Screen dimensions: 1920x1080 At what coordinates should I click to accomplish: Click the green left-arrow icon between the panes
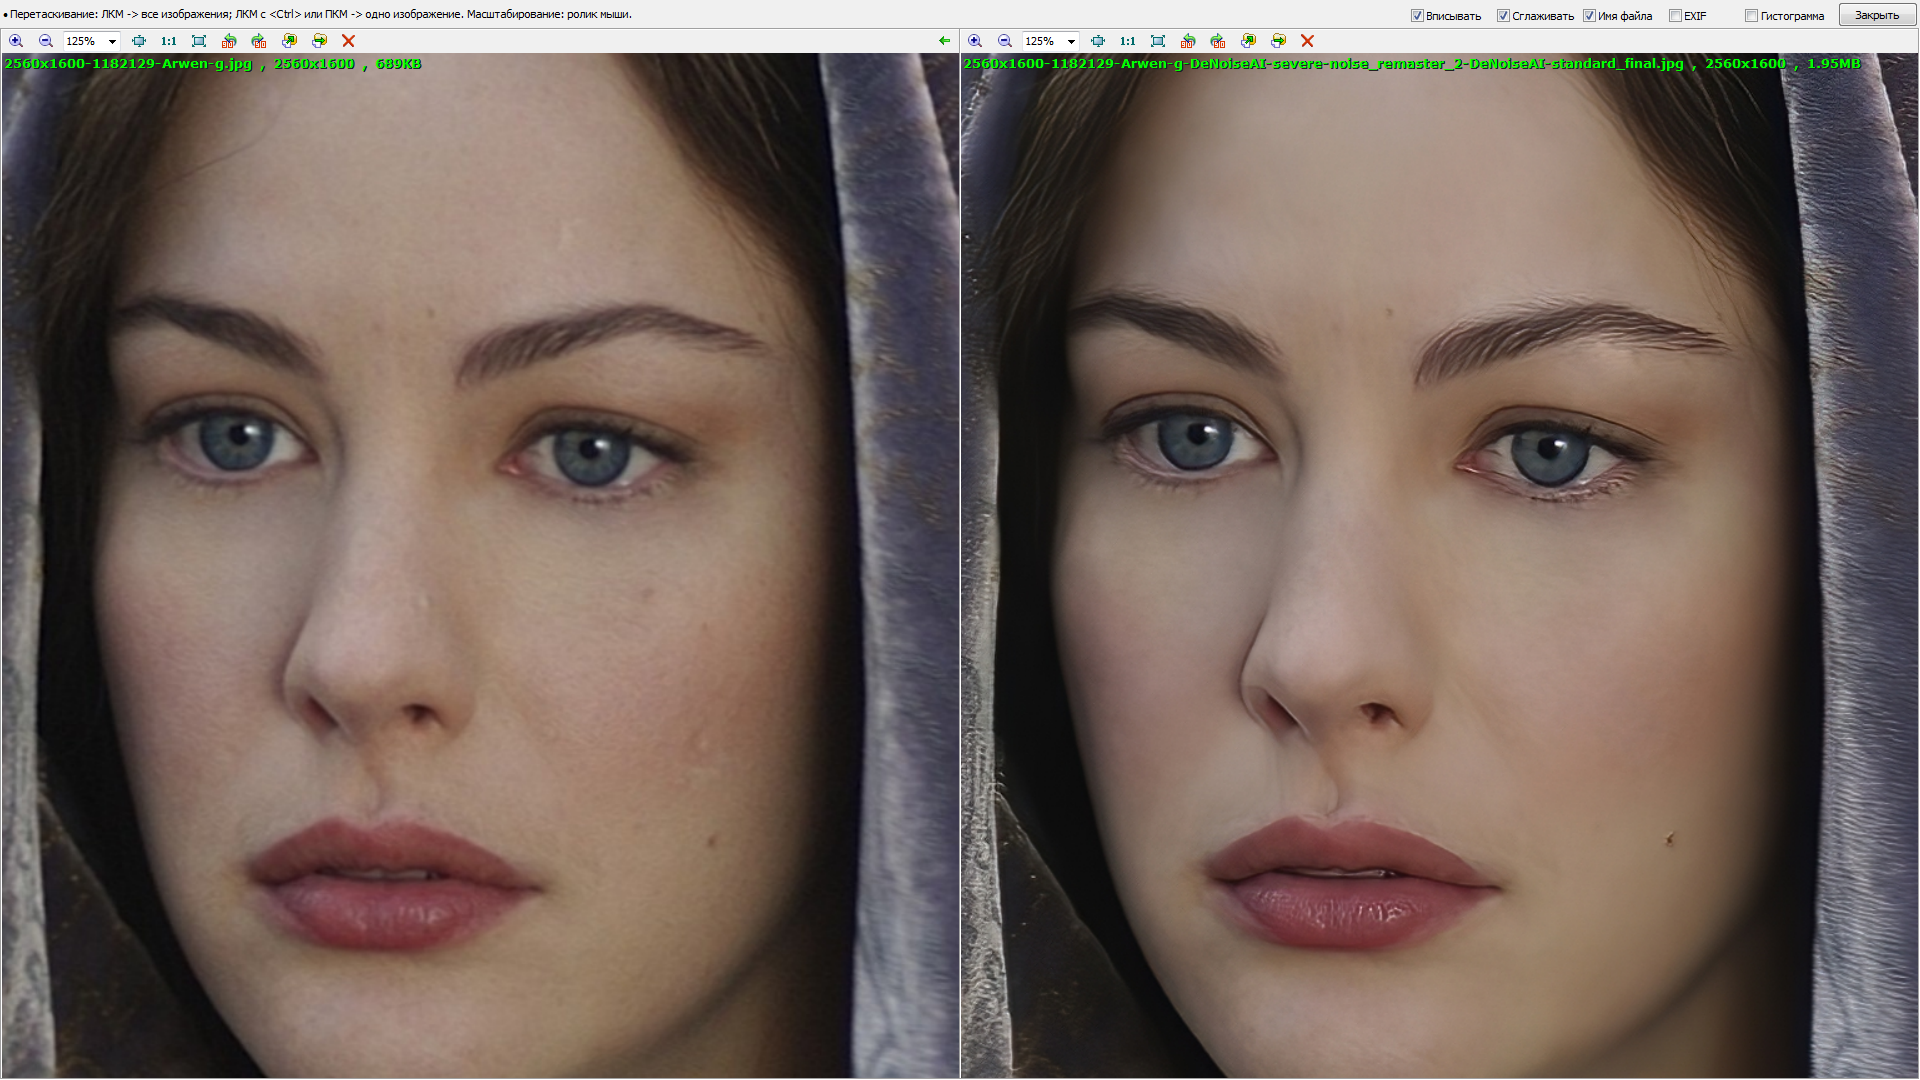[945, 41]
